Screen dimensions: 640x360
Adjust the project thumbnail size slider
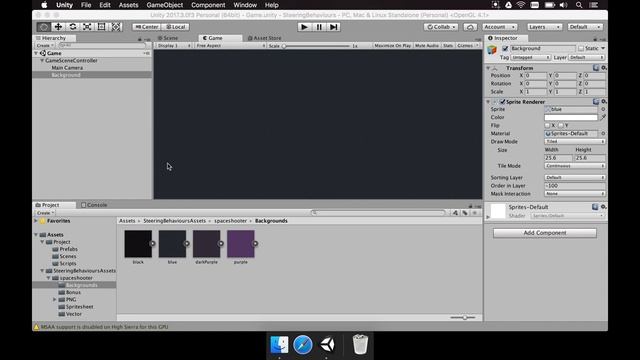point(463,318)
